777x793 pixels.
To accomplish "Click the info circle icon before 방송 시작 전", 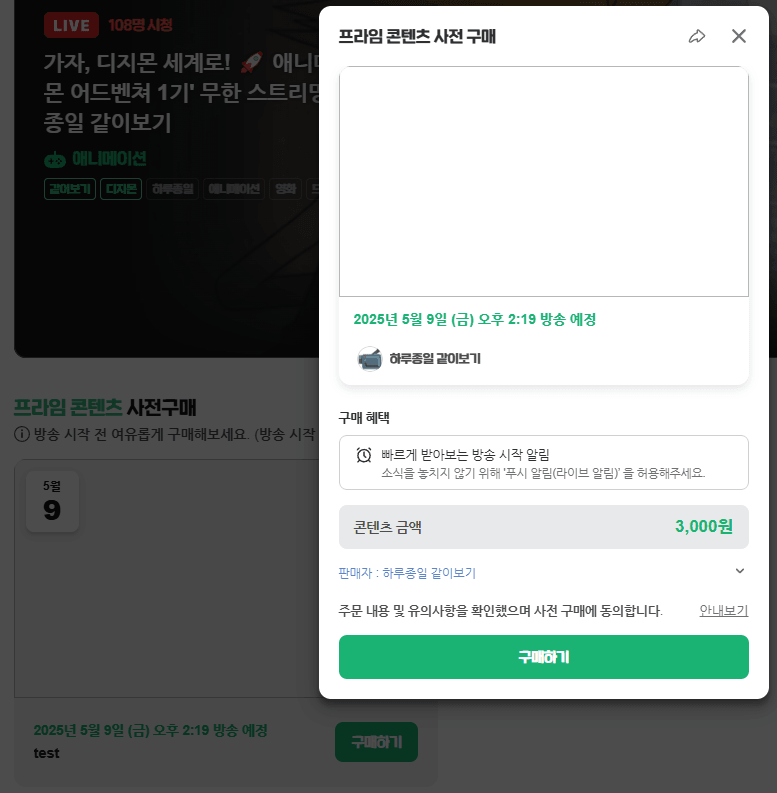I will [22, 434].
